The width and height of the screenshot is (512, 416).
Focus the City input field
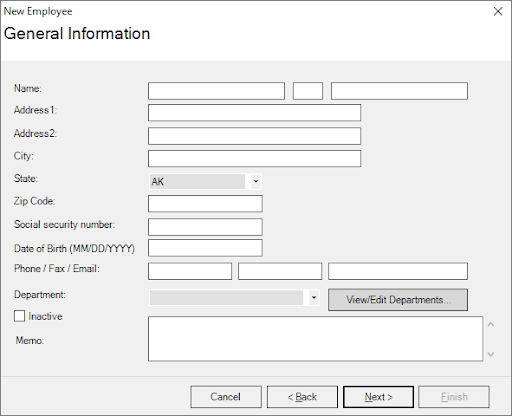(x=254, y=158)
